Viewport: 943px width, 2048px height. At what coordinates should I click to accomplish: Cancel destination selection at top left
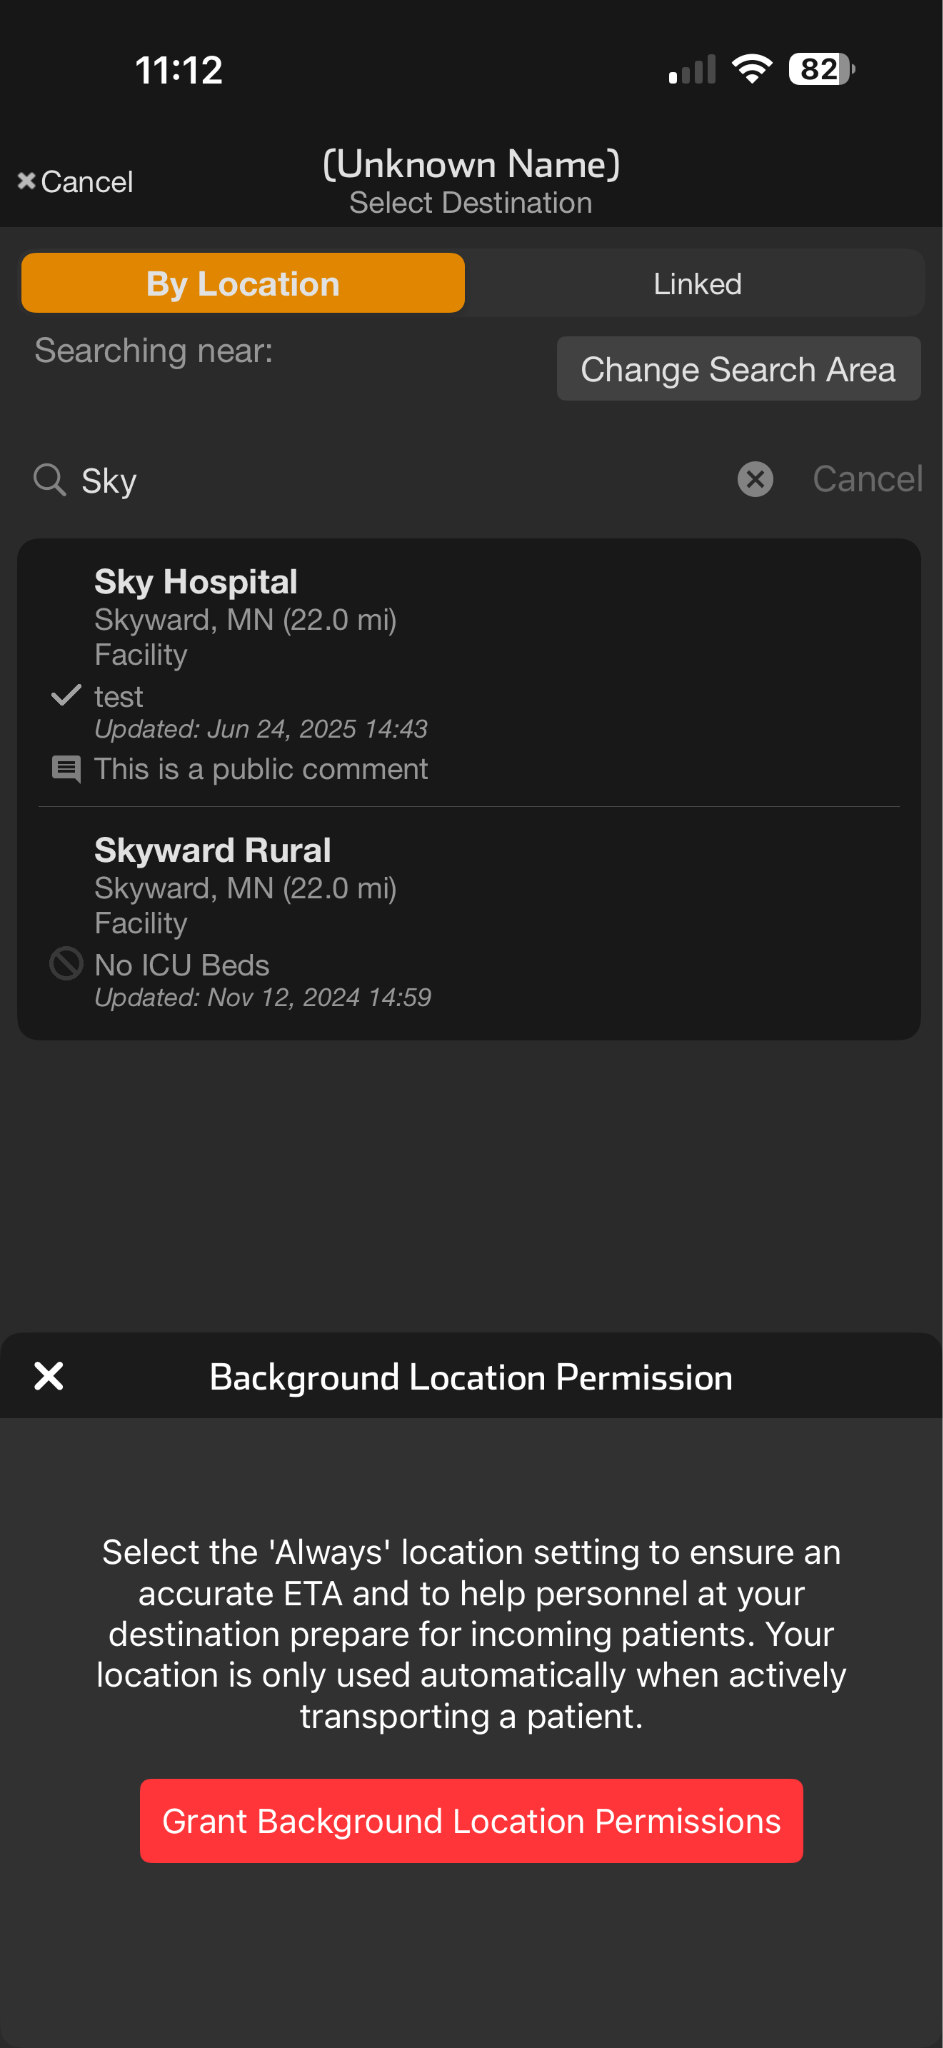point(75,182)
